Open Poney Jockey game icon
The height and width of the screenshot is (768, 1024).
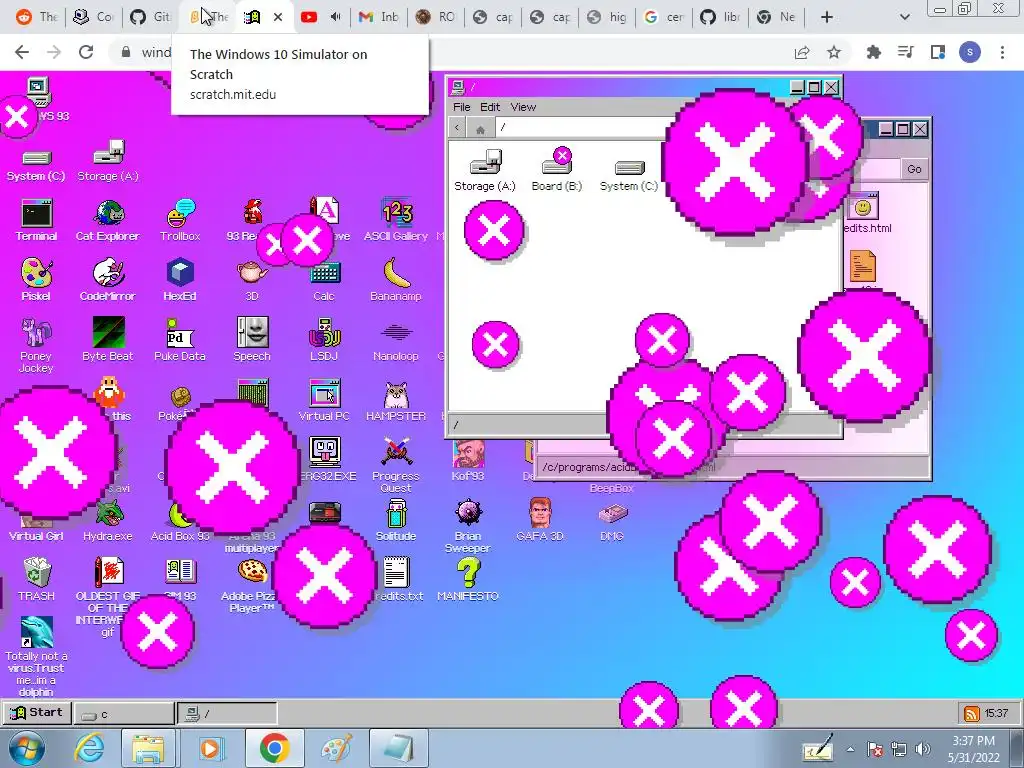37,345
